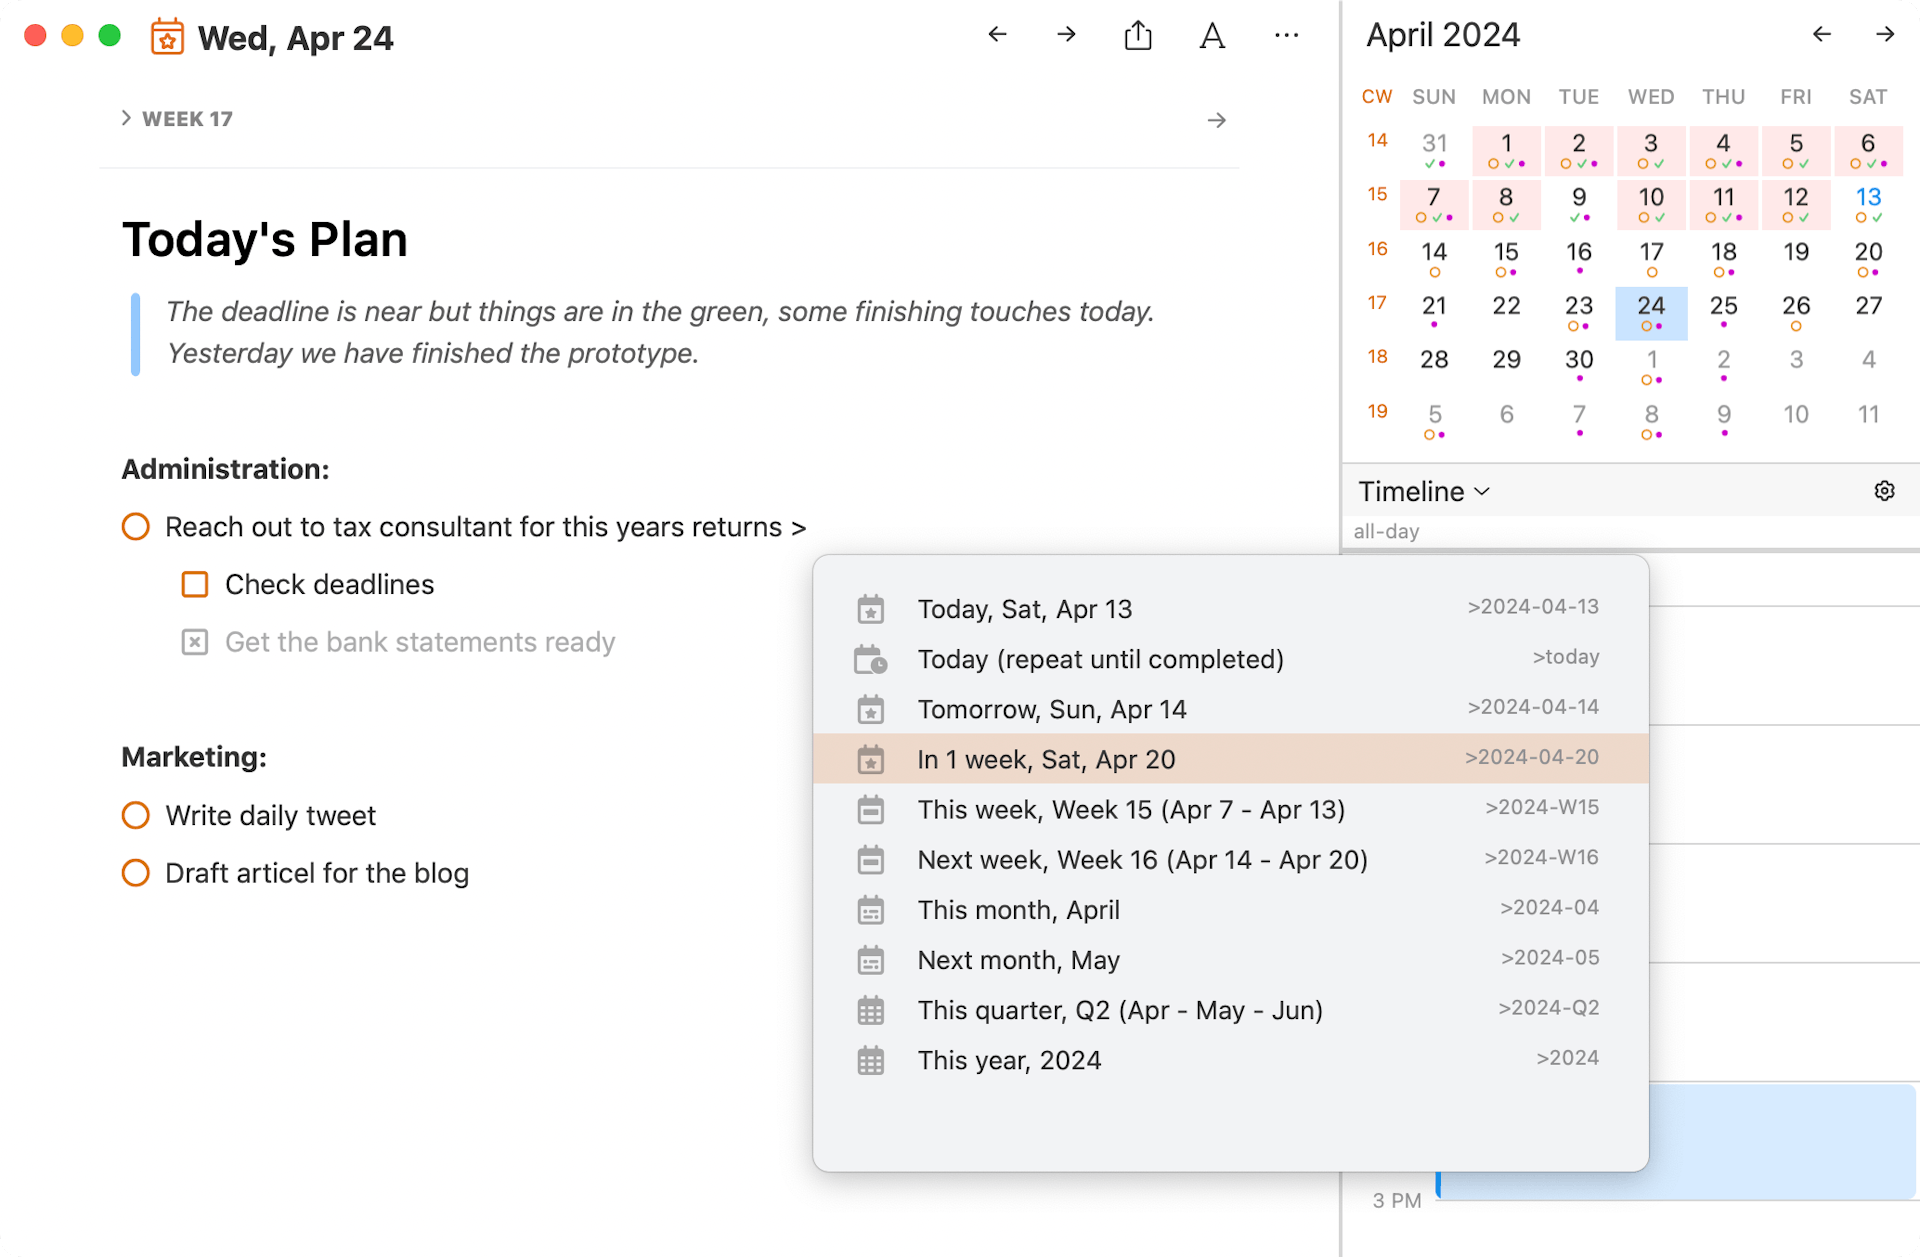The image size is (1920, 1257).
Task: Click the repeat-clock icon on 'Today (repeat until completed)'
Action: [x=871, y=659]
